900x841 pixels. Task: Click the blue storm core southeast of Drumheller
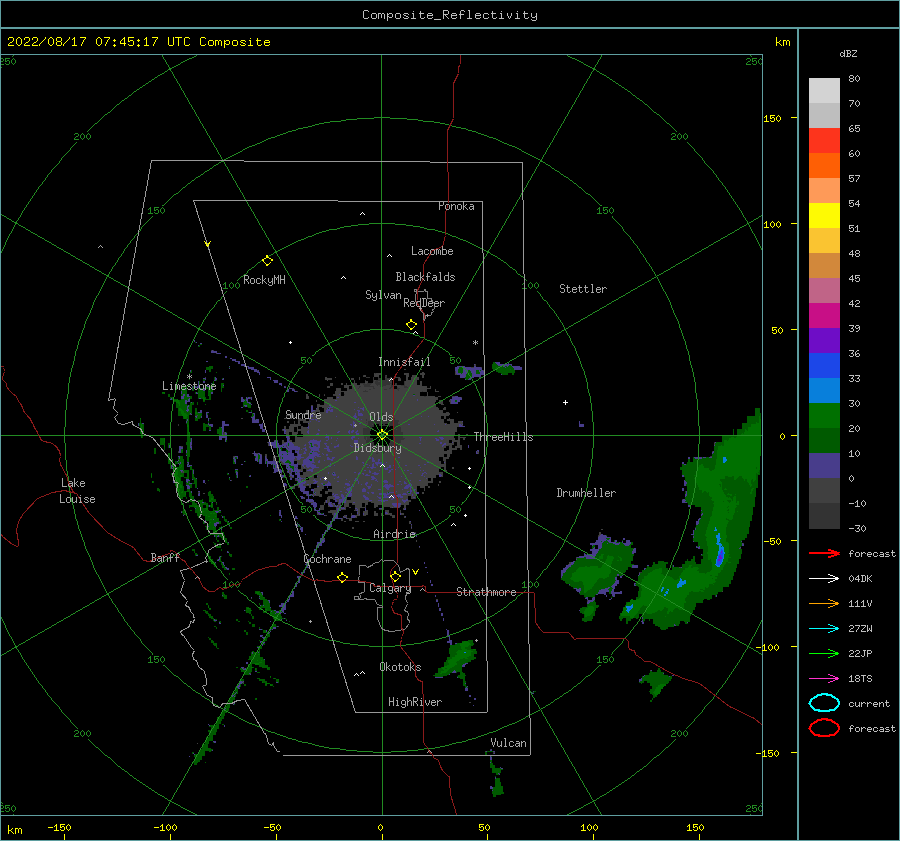click(720, 549)
